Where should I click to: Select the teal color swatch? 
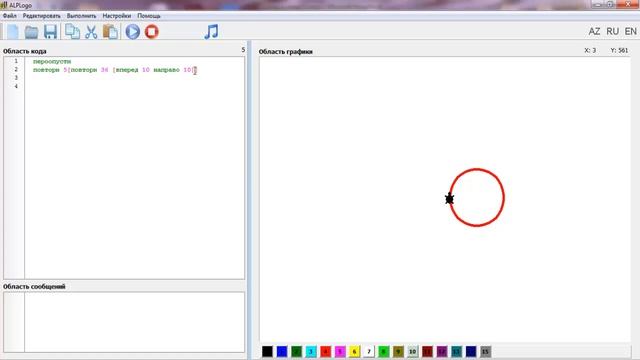pos(456,351)
